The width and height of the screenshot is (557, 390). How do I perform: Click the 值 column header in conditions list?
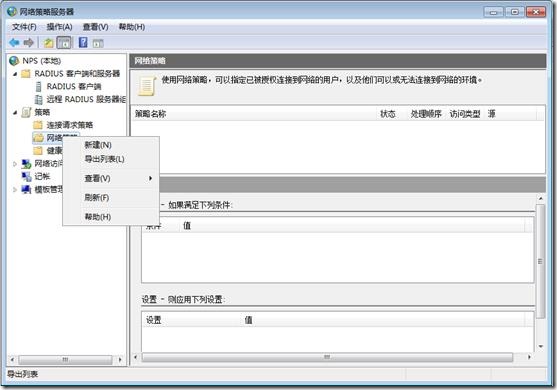click(x=351, y=226)
